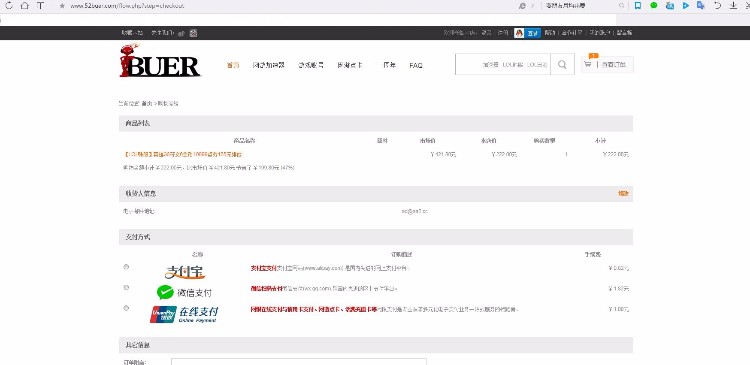Click the blue button beside QQ icon
The height and width of the screenshot is (365, 750).
532,33
